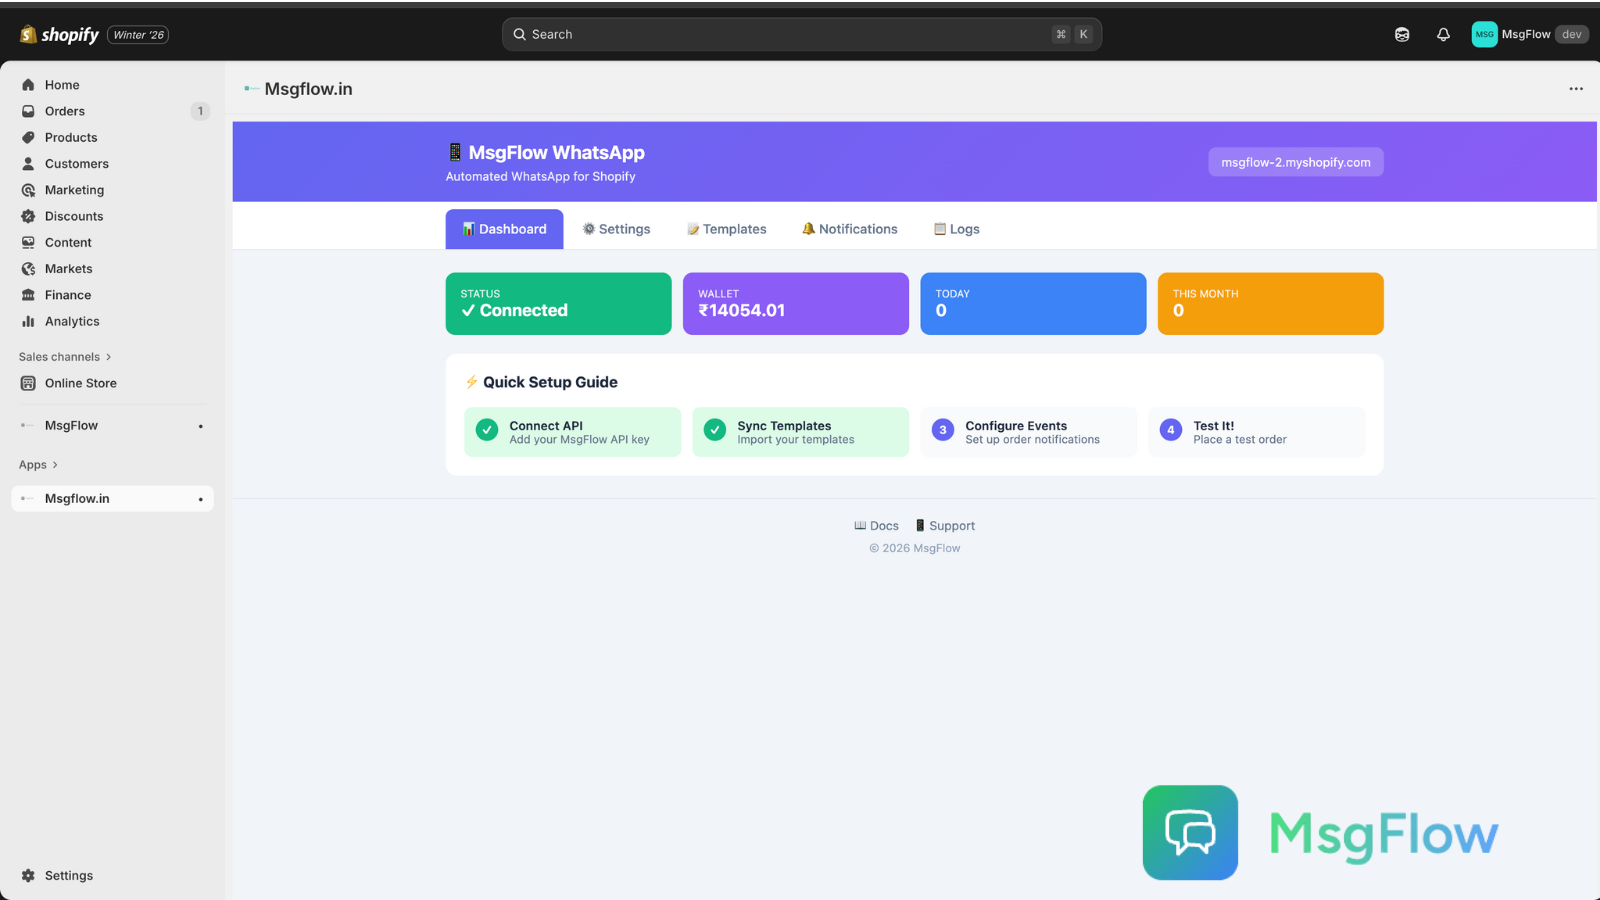Open the Support link
This screenshot has height=900, width=1600.
point(945,526)
